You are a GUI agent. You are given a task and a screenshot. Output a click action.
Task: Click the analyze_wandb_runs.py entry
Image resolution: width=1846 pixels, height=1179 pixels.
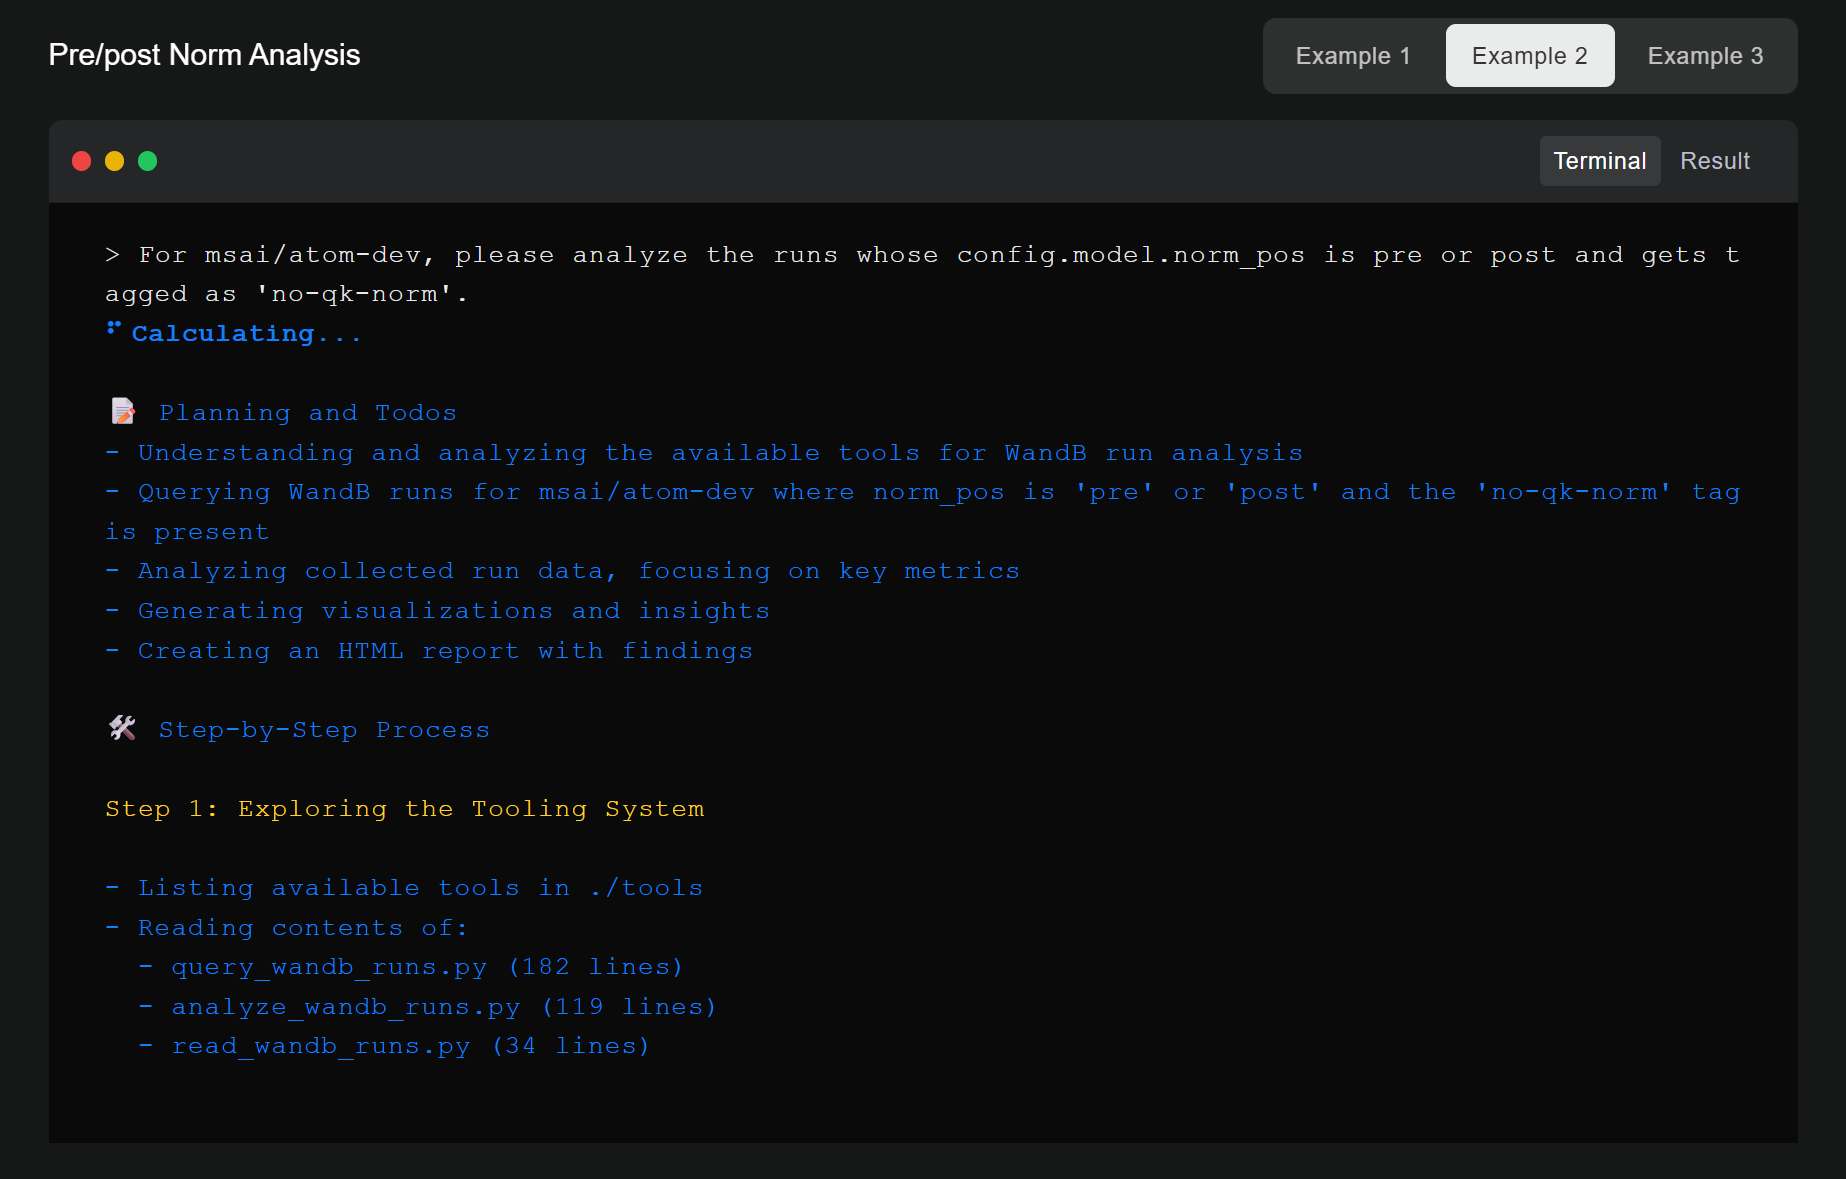[428, 1007]
